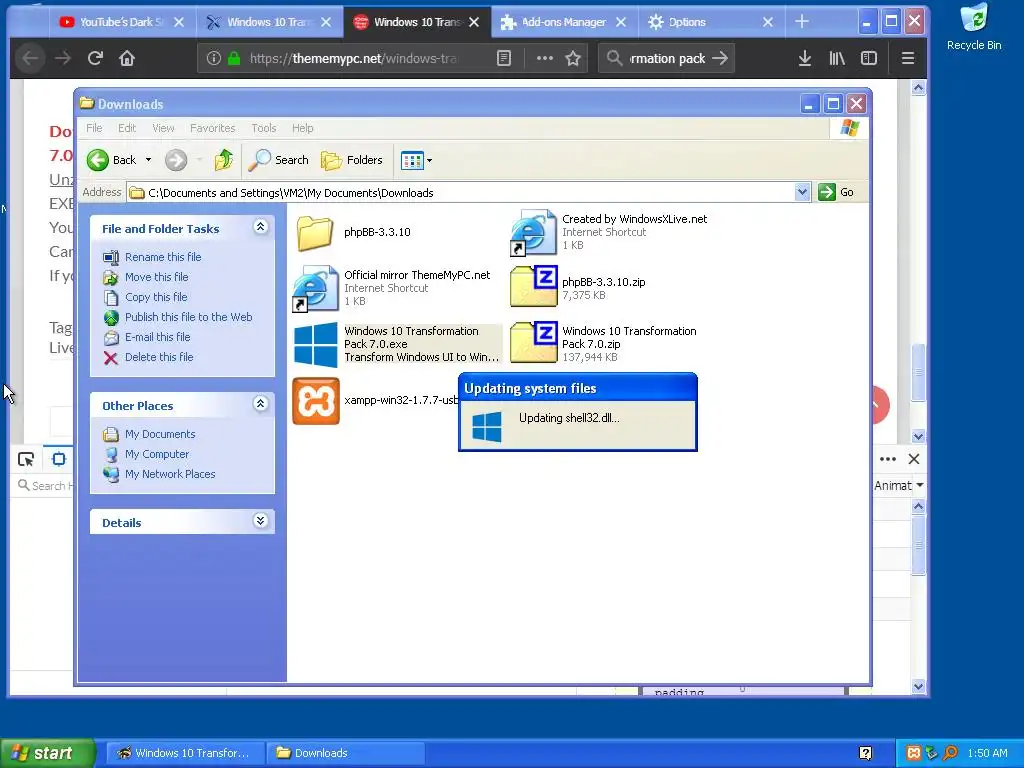Click the Up folder icon in Explorer toolbar
Image resolution: width=1024 pixels, height=768 pixels.
tap(223, 160)
